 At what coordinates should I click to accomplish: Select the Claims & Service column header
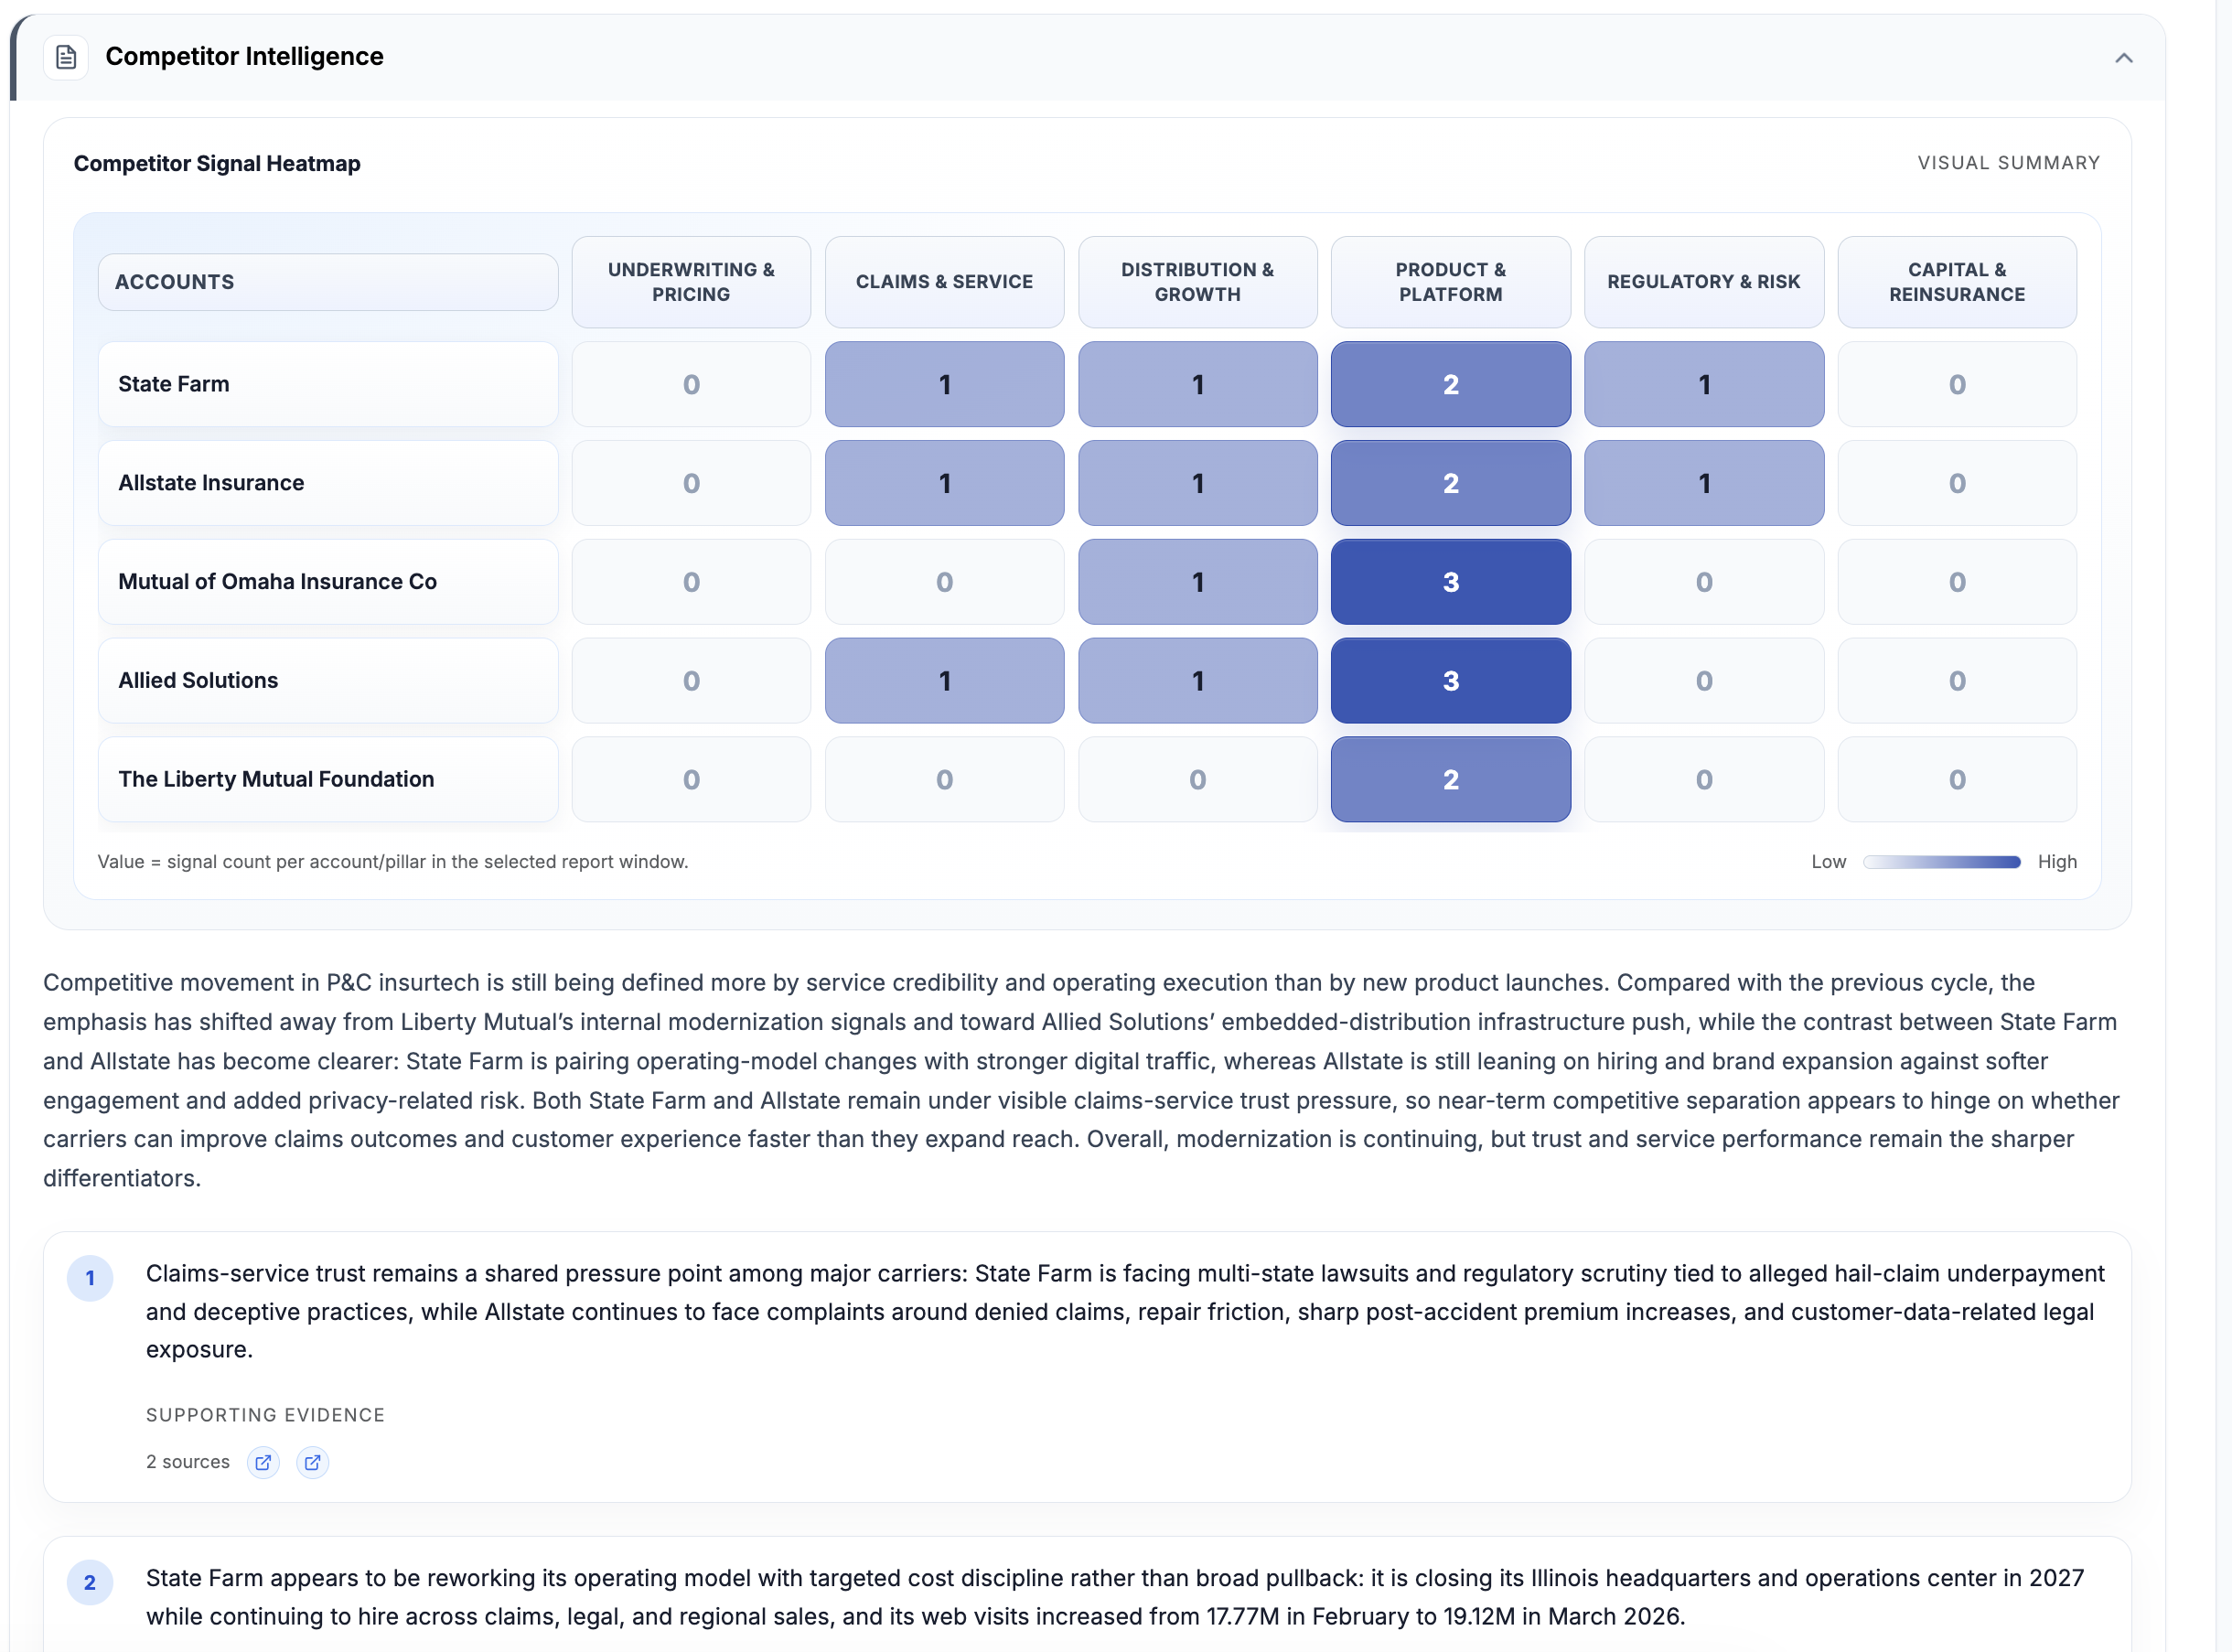click(x=944, y=282)
